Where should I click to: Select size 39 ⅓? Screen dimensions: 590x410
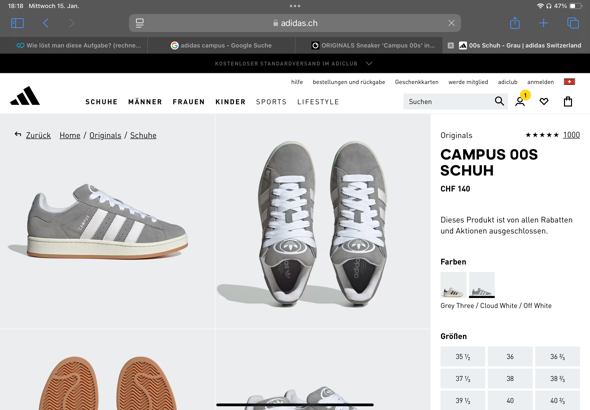coord(462,401)
